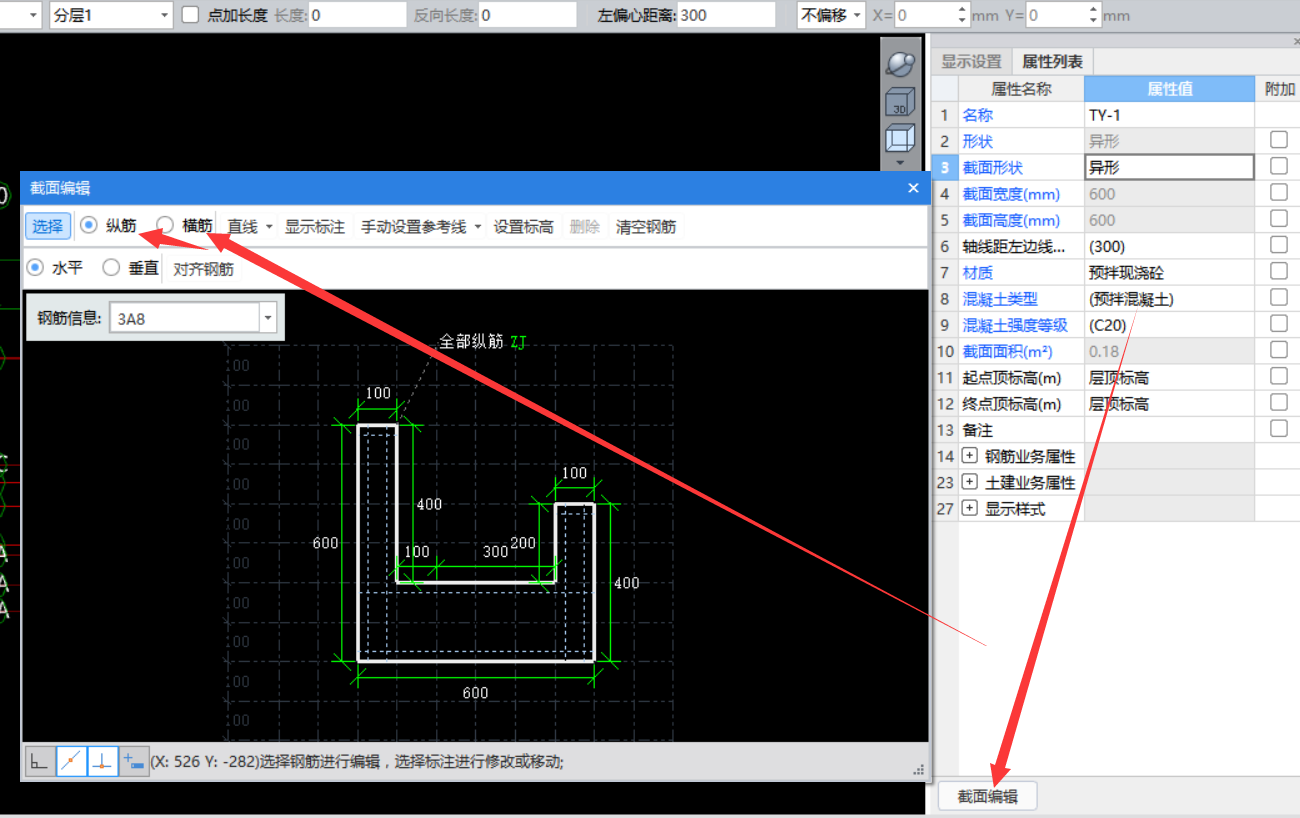Open the arrow below the view cube icons
Screen dimensions: 1300x818
click(x=900, y=162)
